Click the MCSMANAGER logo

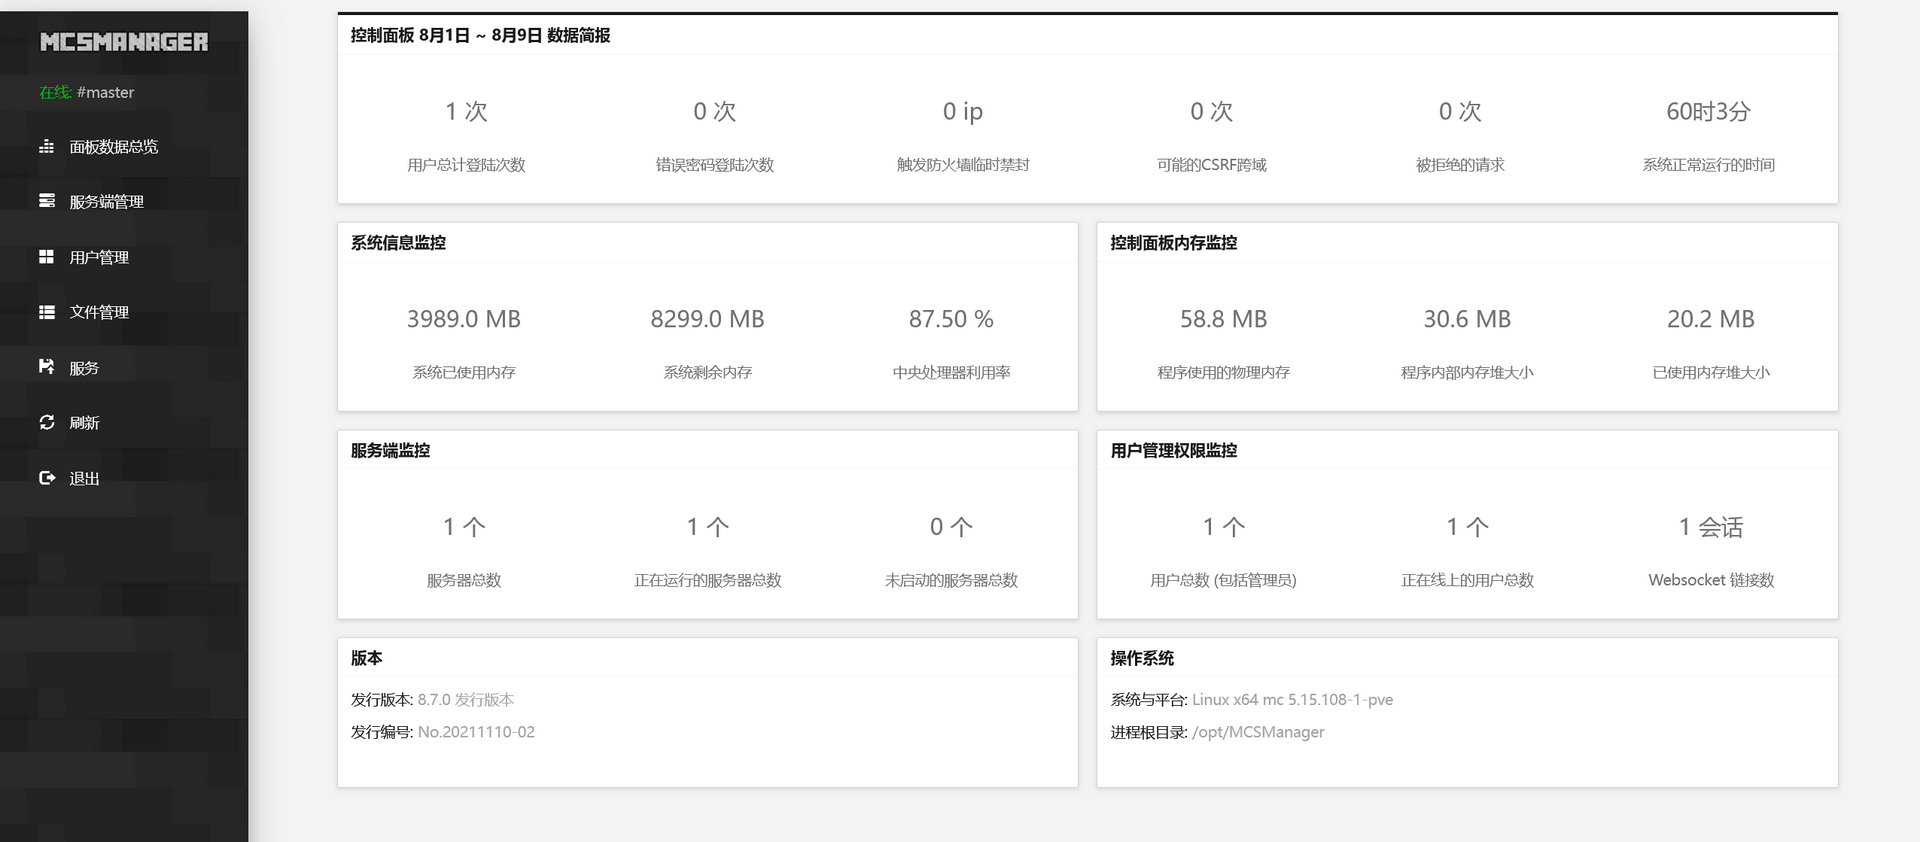click(x=124, y=42)
